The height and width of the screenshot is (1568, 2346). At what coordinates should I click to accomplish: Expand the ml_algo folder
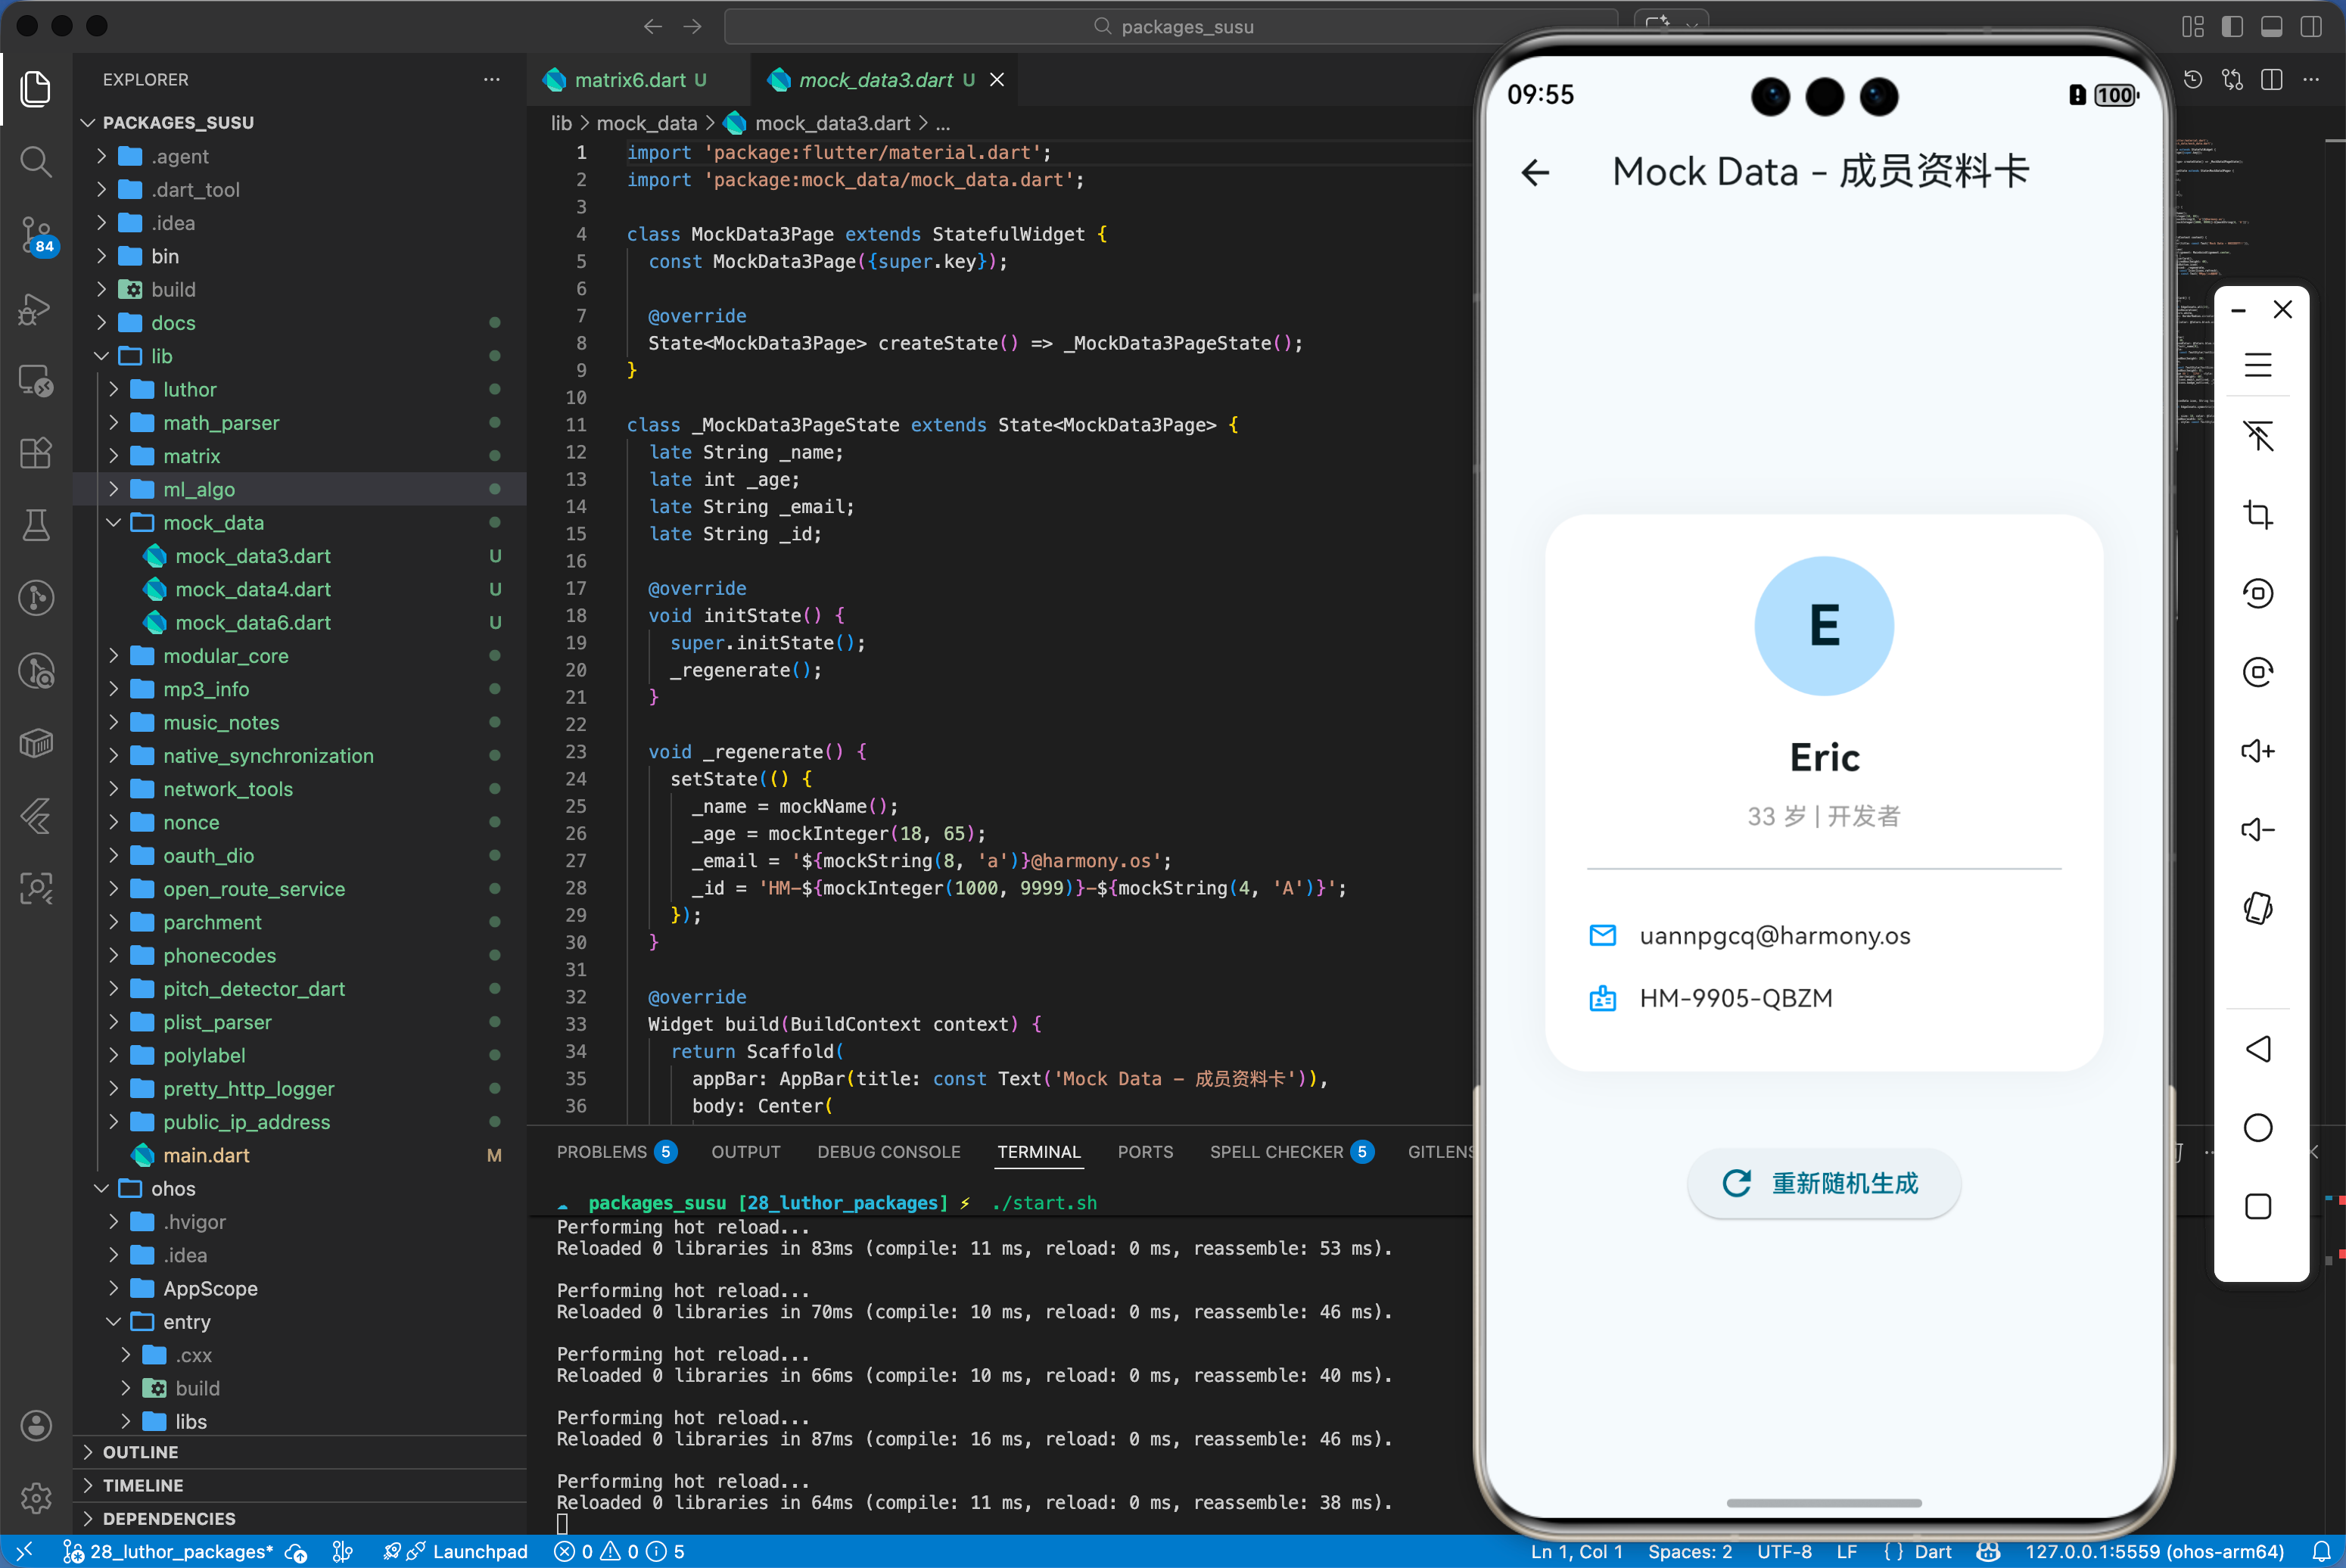click(x=199, y=489)
